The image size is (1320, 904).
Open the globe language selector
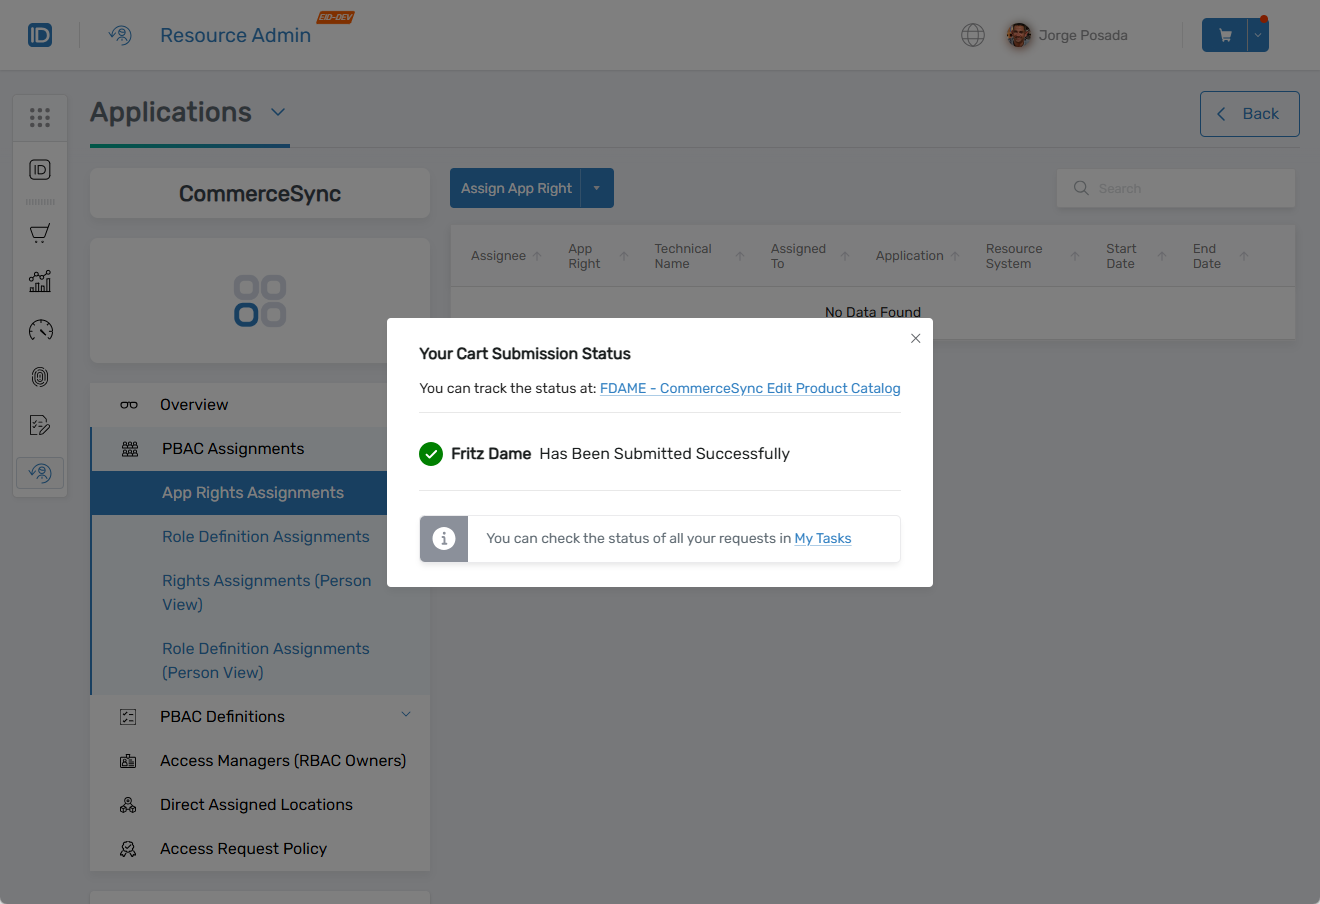pos(972,35)
